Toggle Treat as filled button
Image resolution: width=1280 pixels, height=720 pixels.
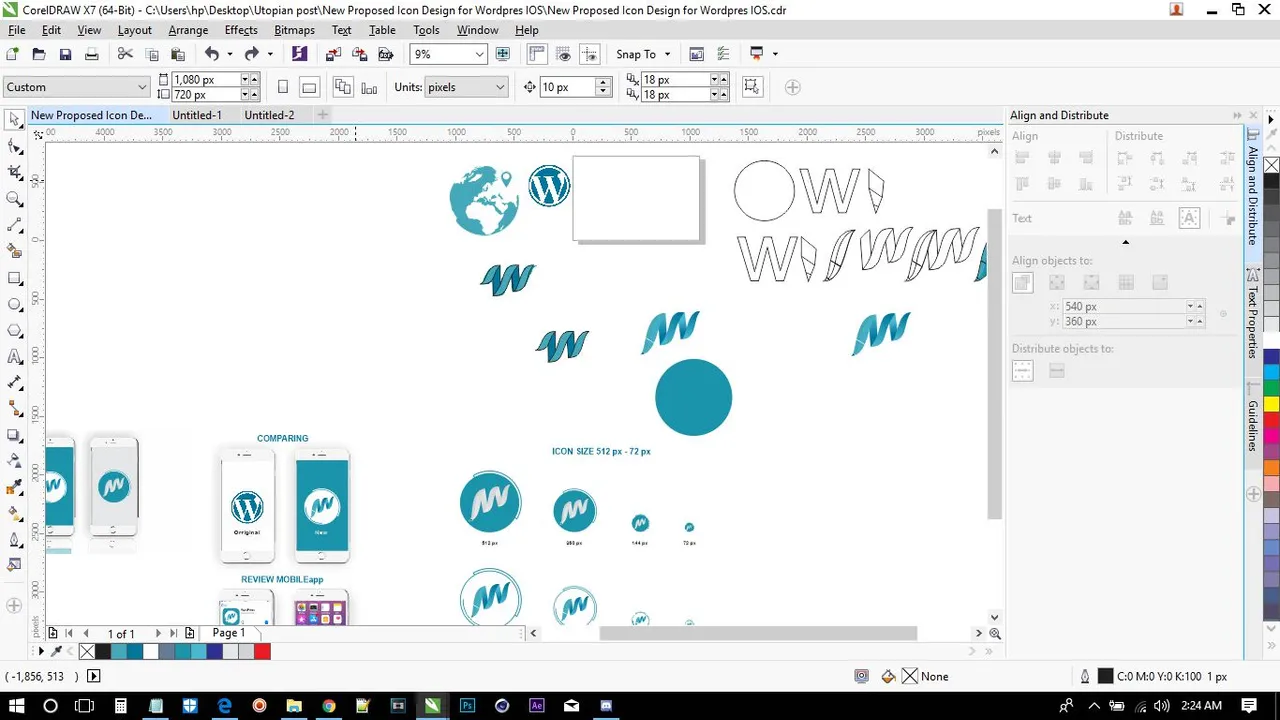pos(752,87)
